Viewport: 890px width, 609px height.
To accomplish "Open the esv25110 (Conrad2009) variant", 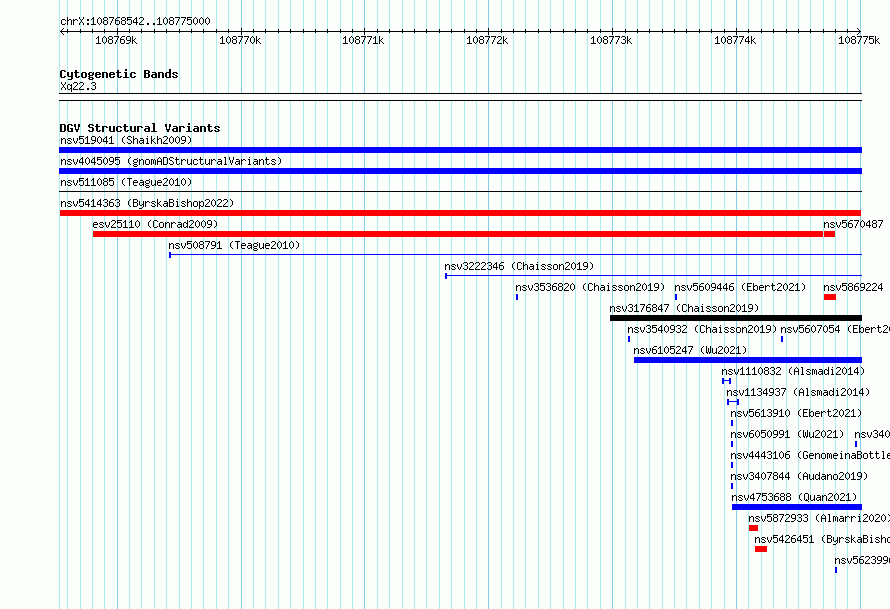I will coord(155,224).
